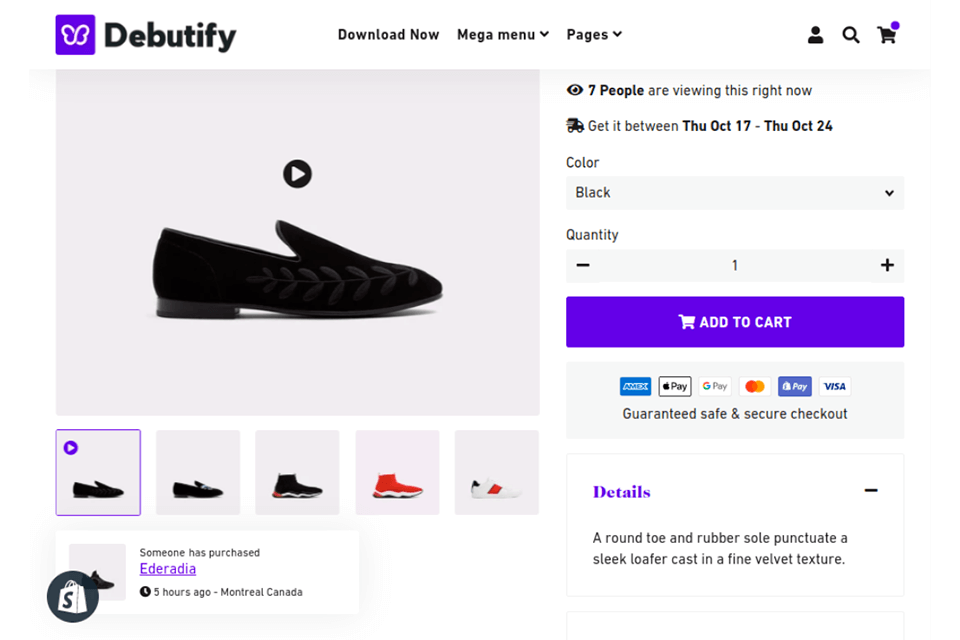
Task: Click the delivery truck shipping icon
Action: tap(574, 126)
